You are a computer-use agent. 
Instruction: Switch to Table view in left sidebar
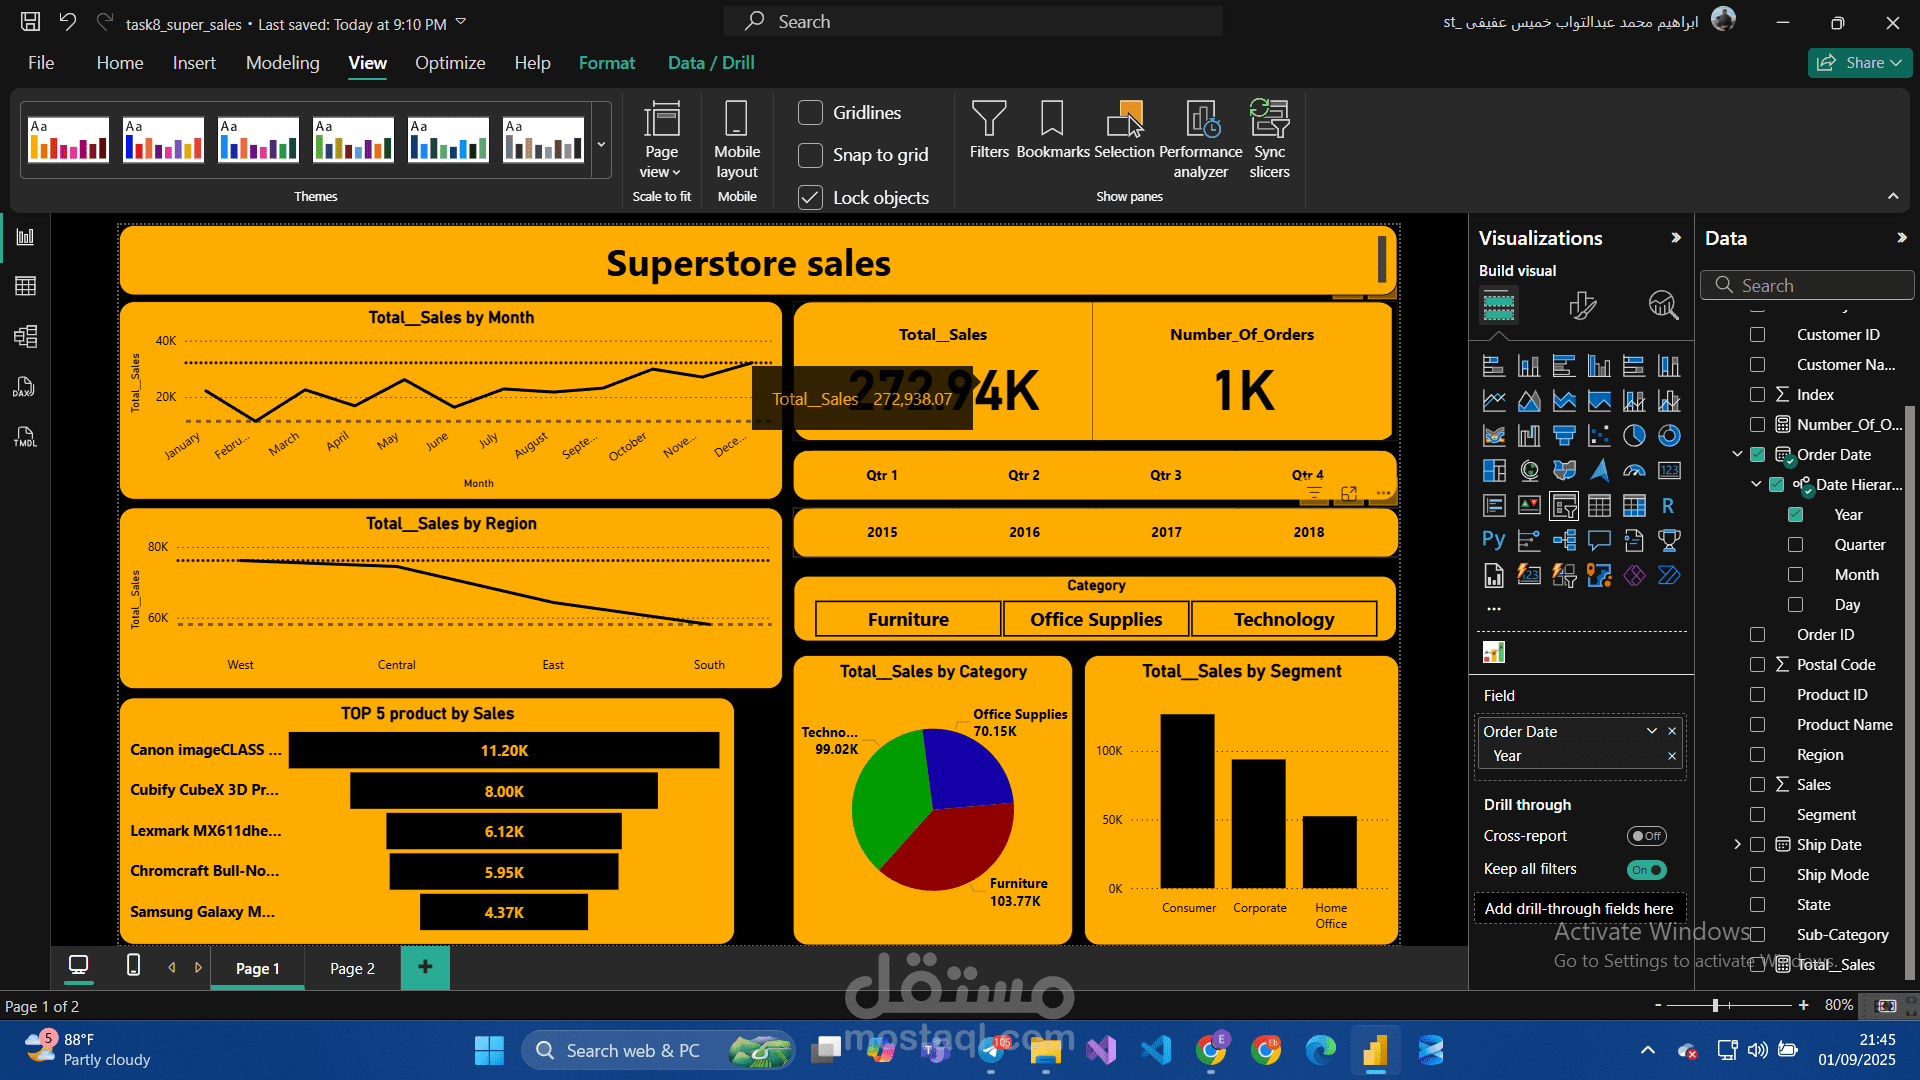tap(25, 286)
